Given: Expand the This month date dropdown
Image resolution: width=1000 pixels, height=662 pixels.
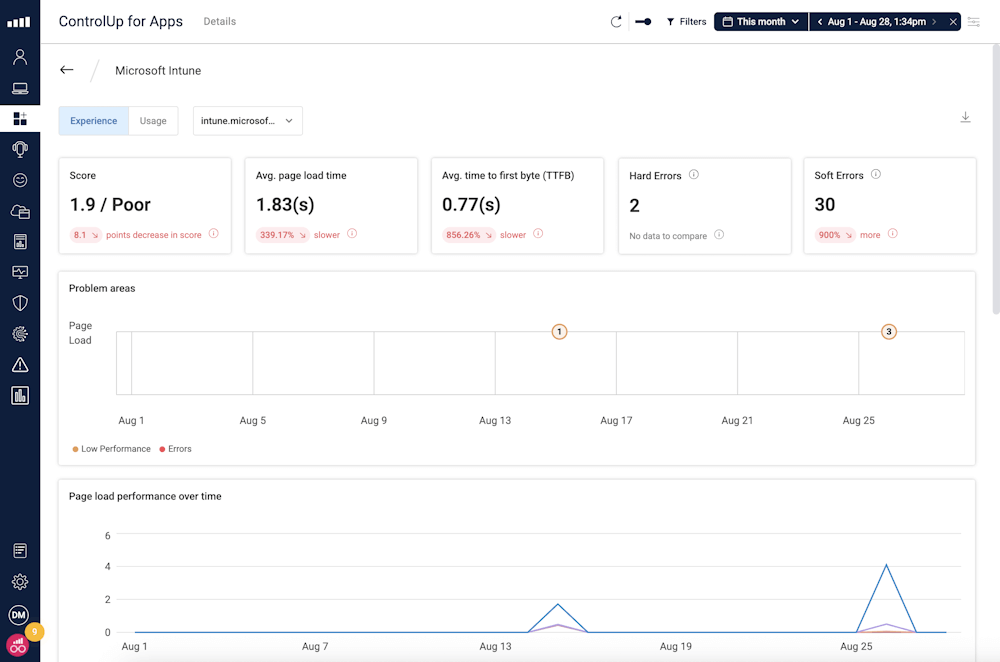Looking at the screenshot, I should pyautogui.click(x=760, y=22).
